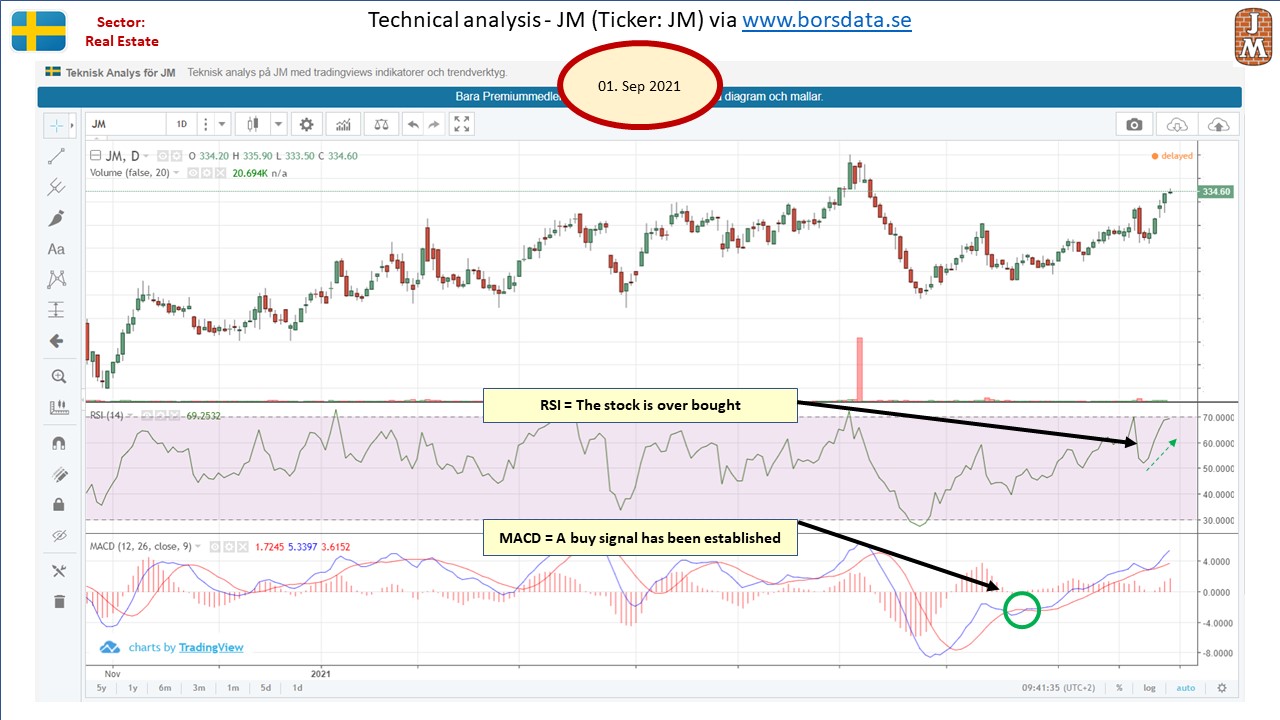The height and width of the screenshot is (720, 1280).
Task: Select the brush drawing tool
Action: tap(57, 218)
